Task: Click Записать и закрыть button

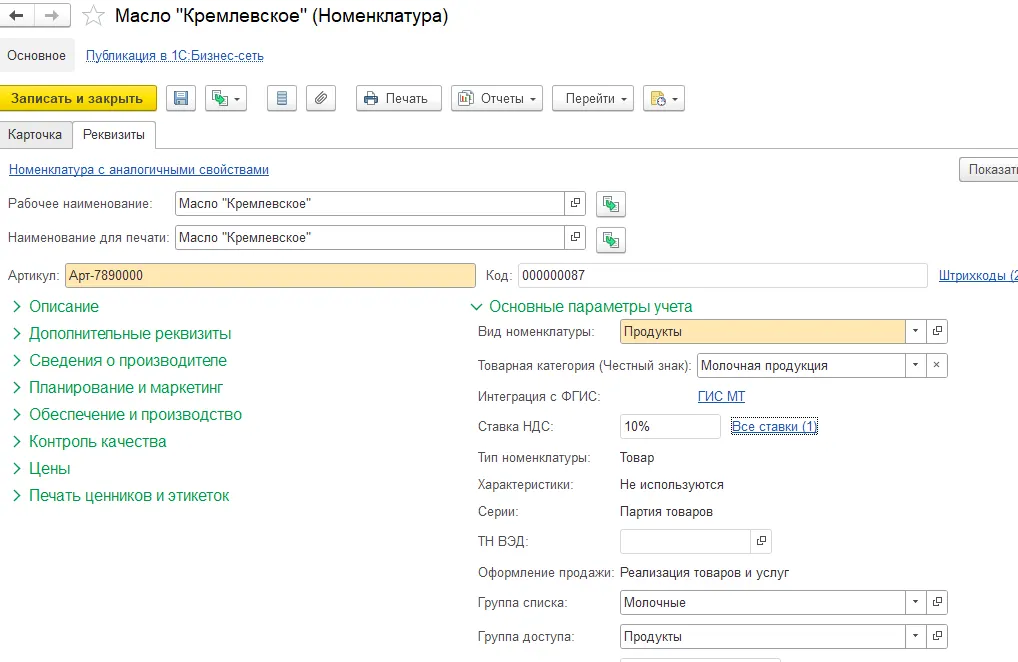Action: click(77, 99)
